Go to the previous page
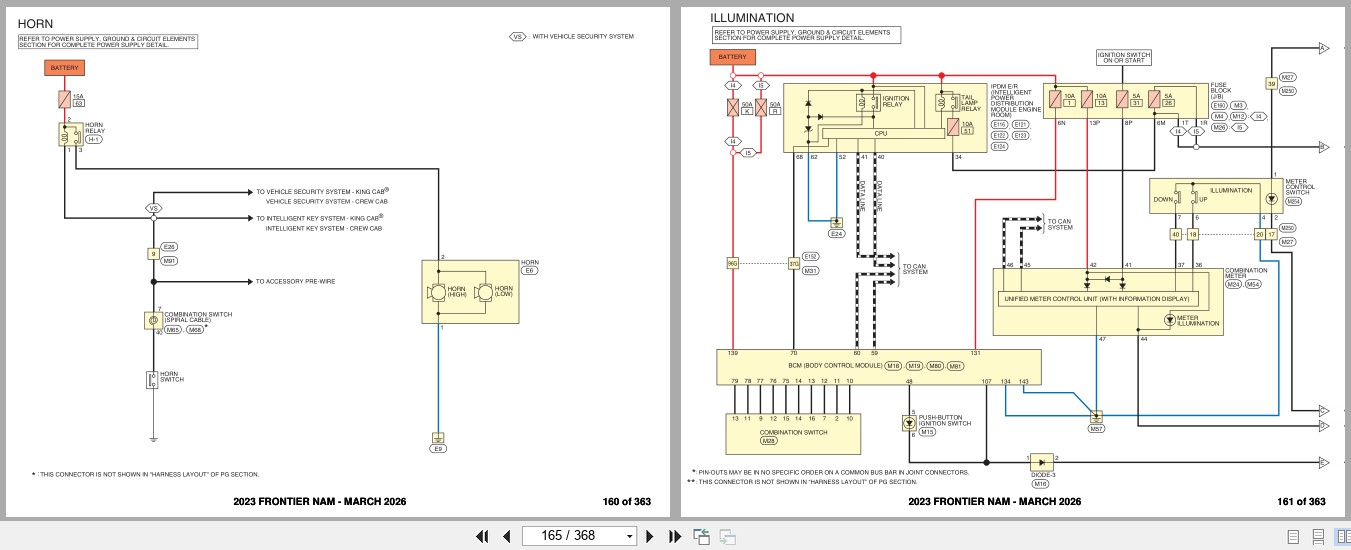Screen dimensions: 1351x550 pyautogui.click(x=506, y=536)
